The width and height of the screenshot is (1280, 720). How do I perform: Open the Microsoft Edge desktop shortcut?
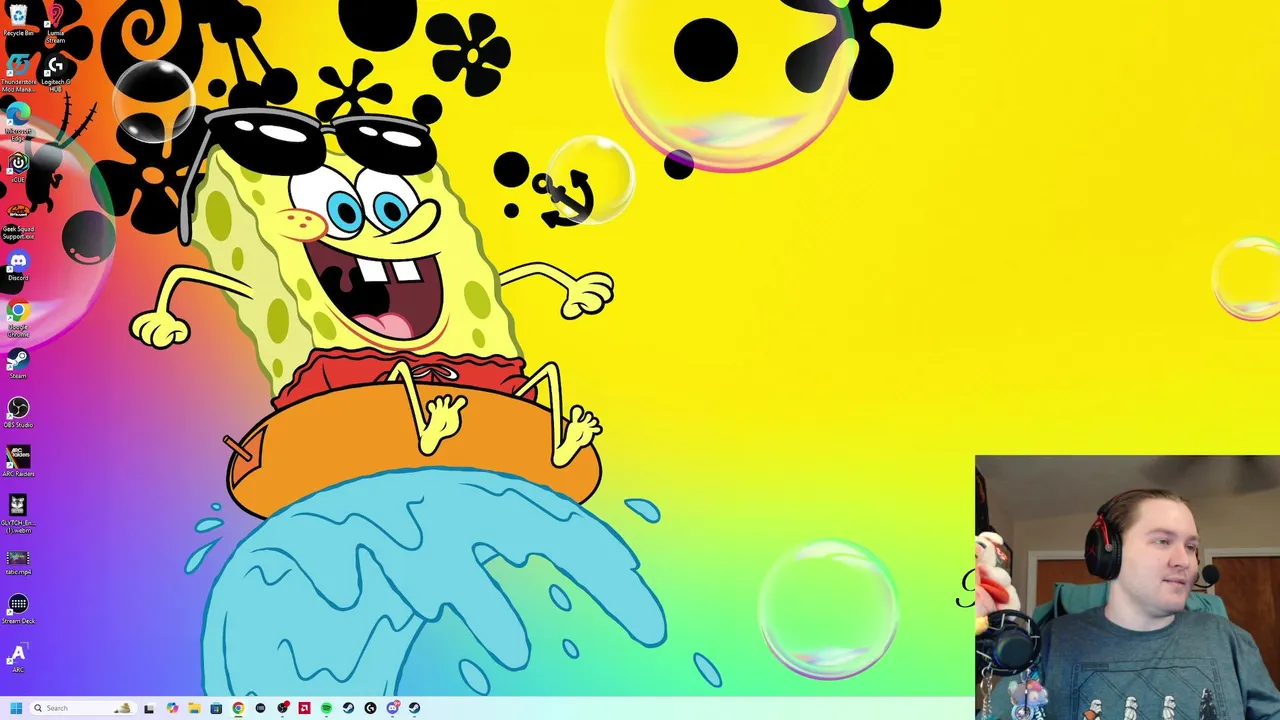point(18,120)
